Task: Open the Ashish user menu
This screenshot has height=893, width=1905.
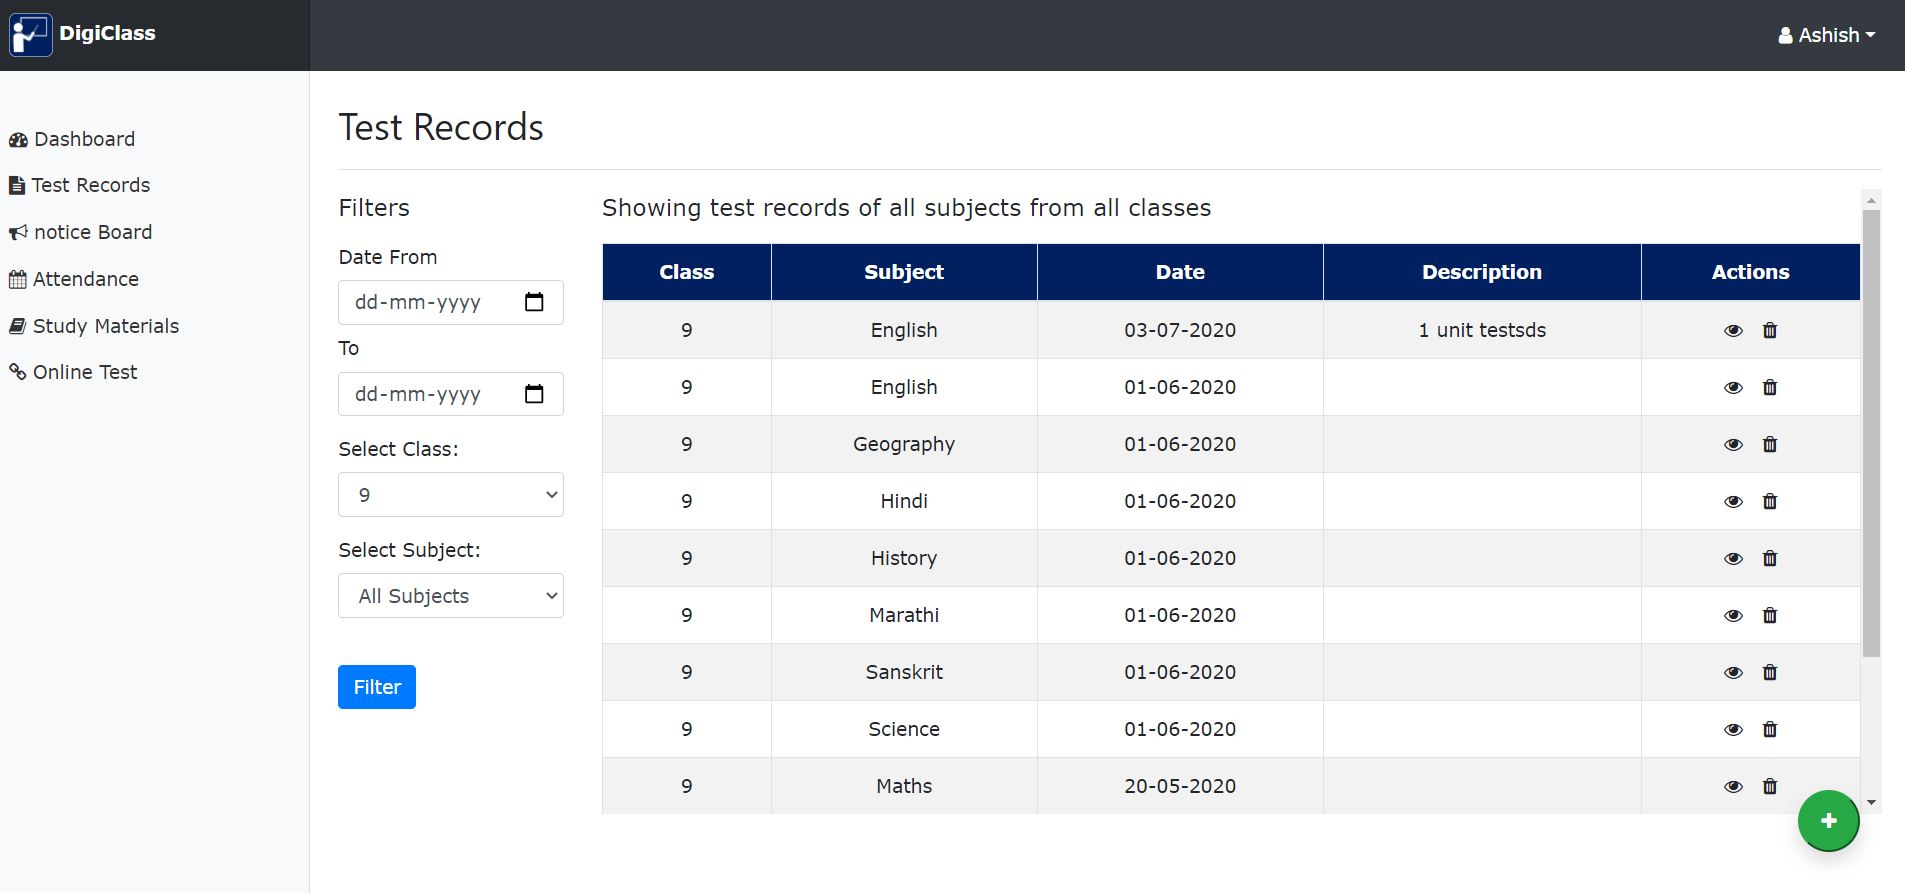Action: (1826, 35)
